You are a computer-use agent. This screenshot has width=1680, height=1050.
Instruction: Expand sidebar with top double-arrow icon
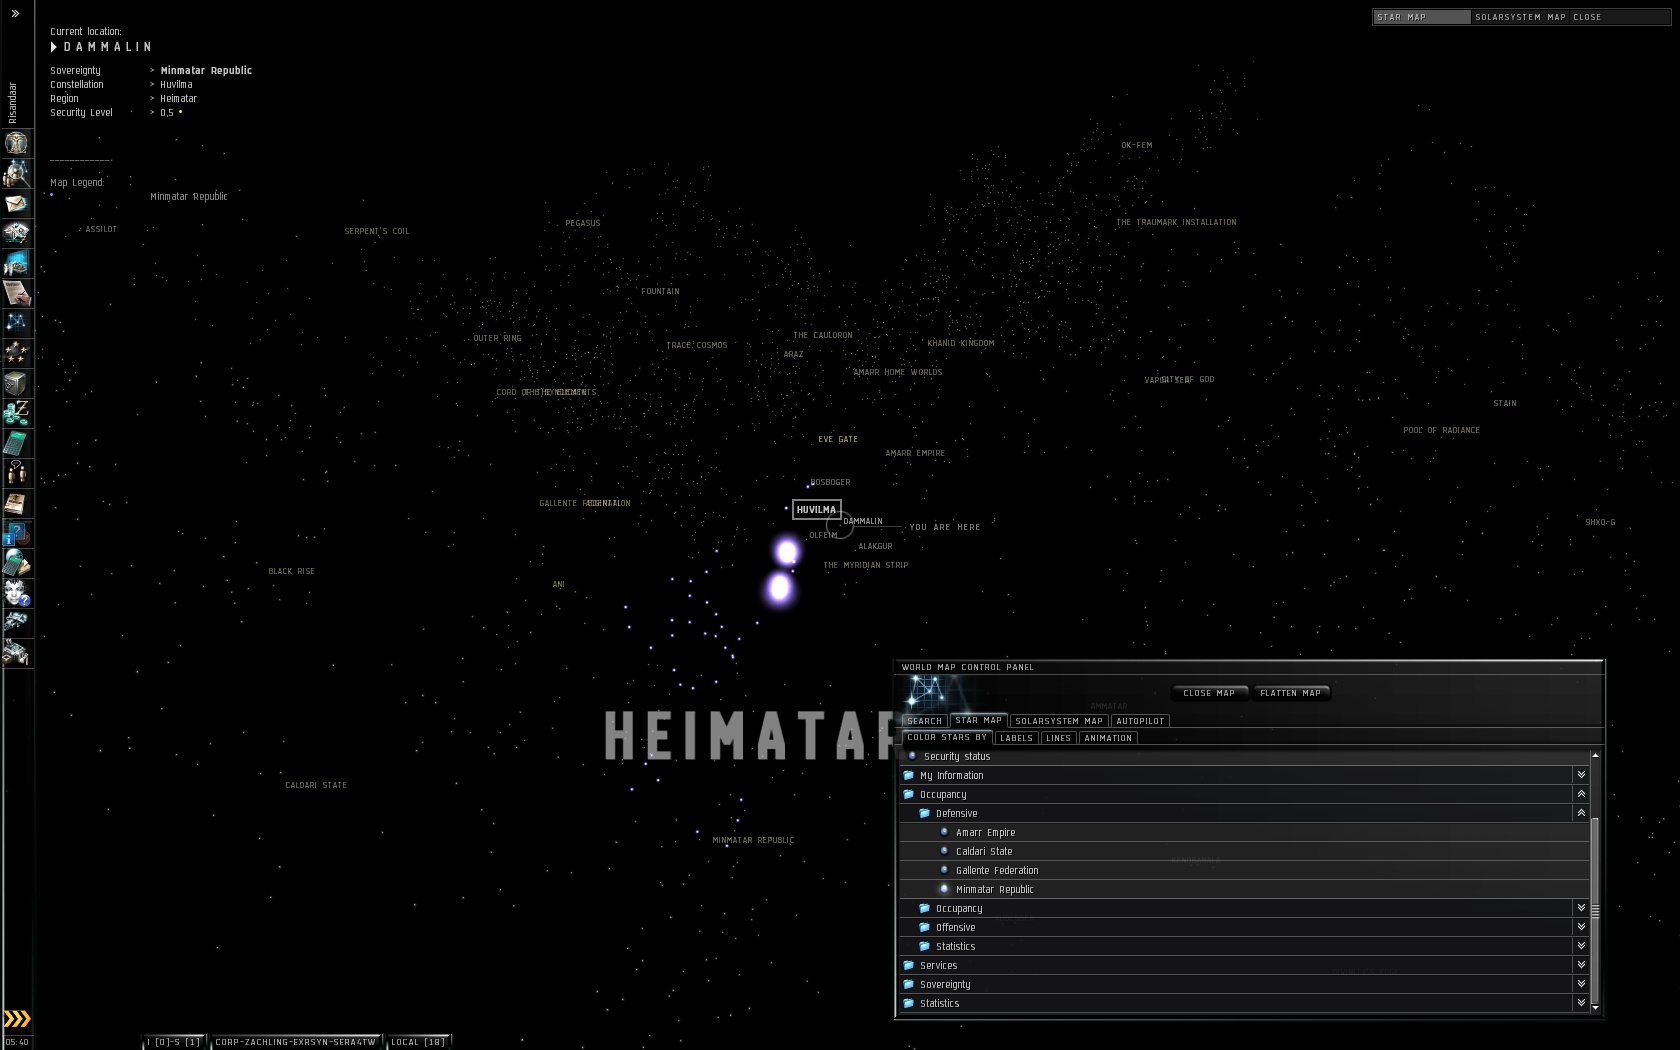(x=15, y=14)
